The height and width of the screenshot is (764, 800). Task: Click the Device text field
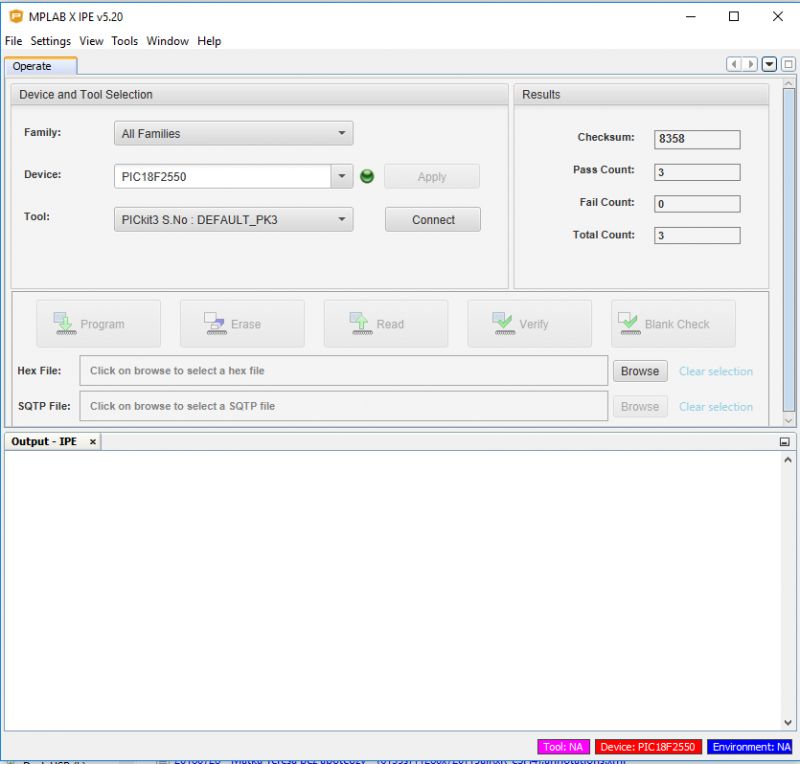point(223,177)
